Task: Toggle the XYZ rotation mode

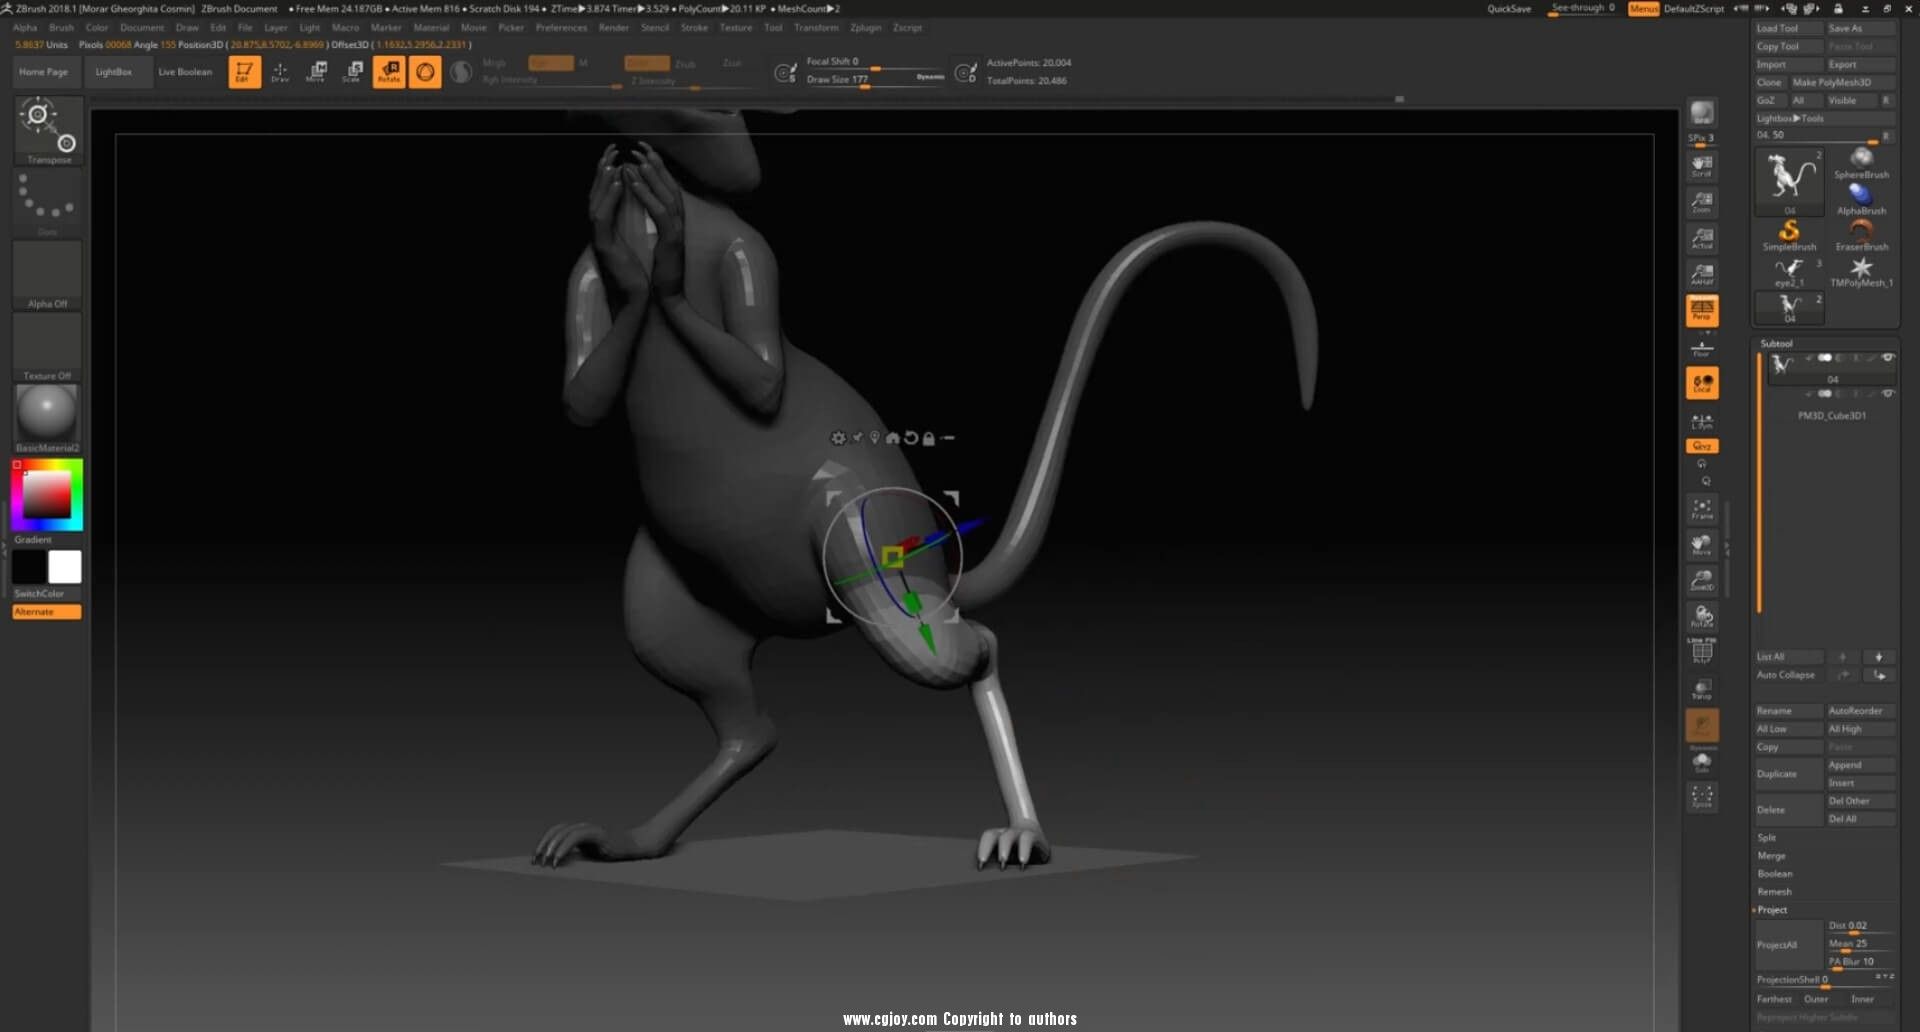Action: click(1702, 446)
